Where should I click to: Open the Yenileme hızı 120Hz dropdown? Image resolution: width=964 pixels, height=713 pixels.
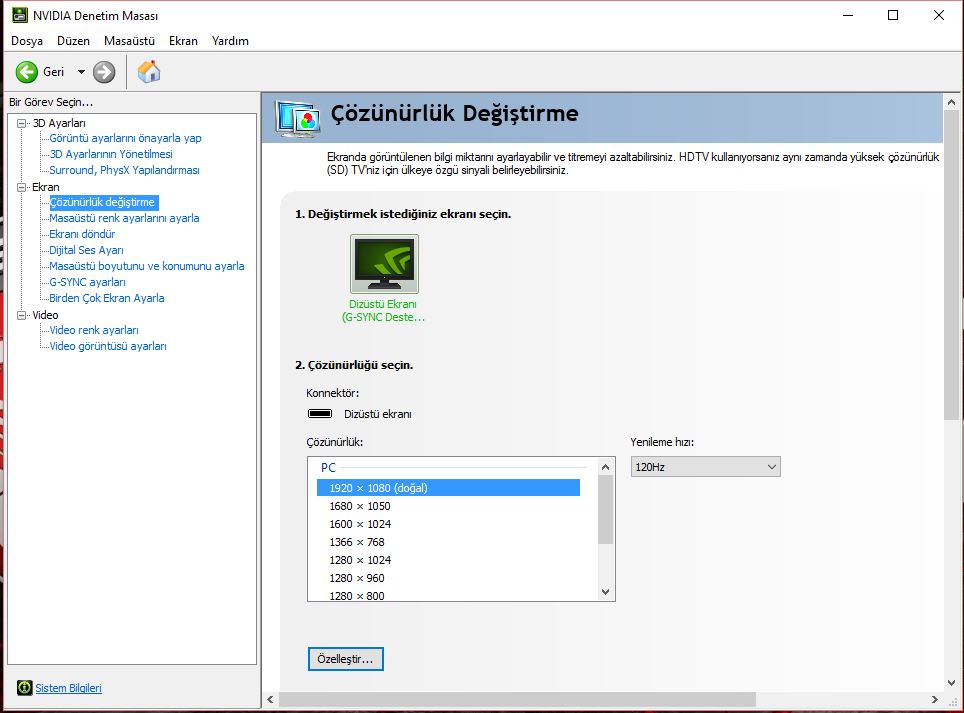[x=705, y=467]
